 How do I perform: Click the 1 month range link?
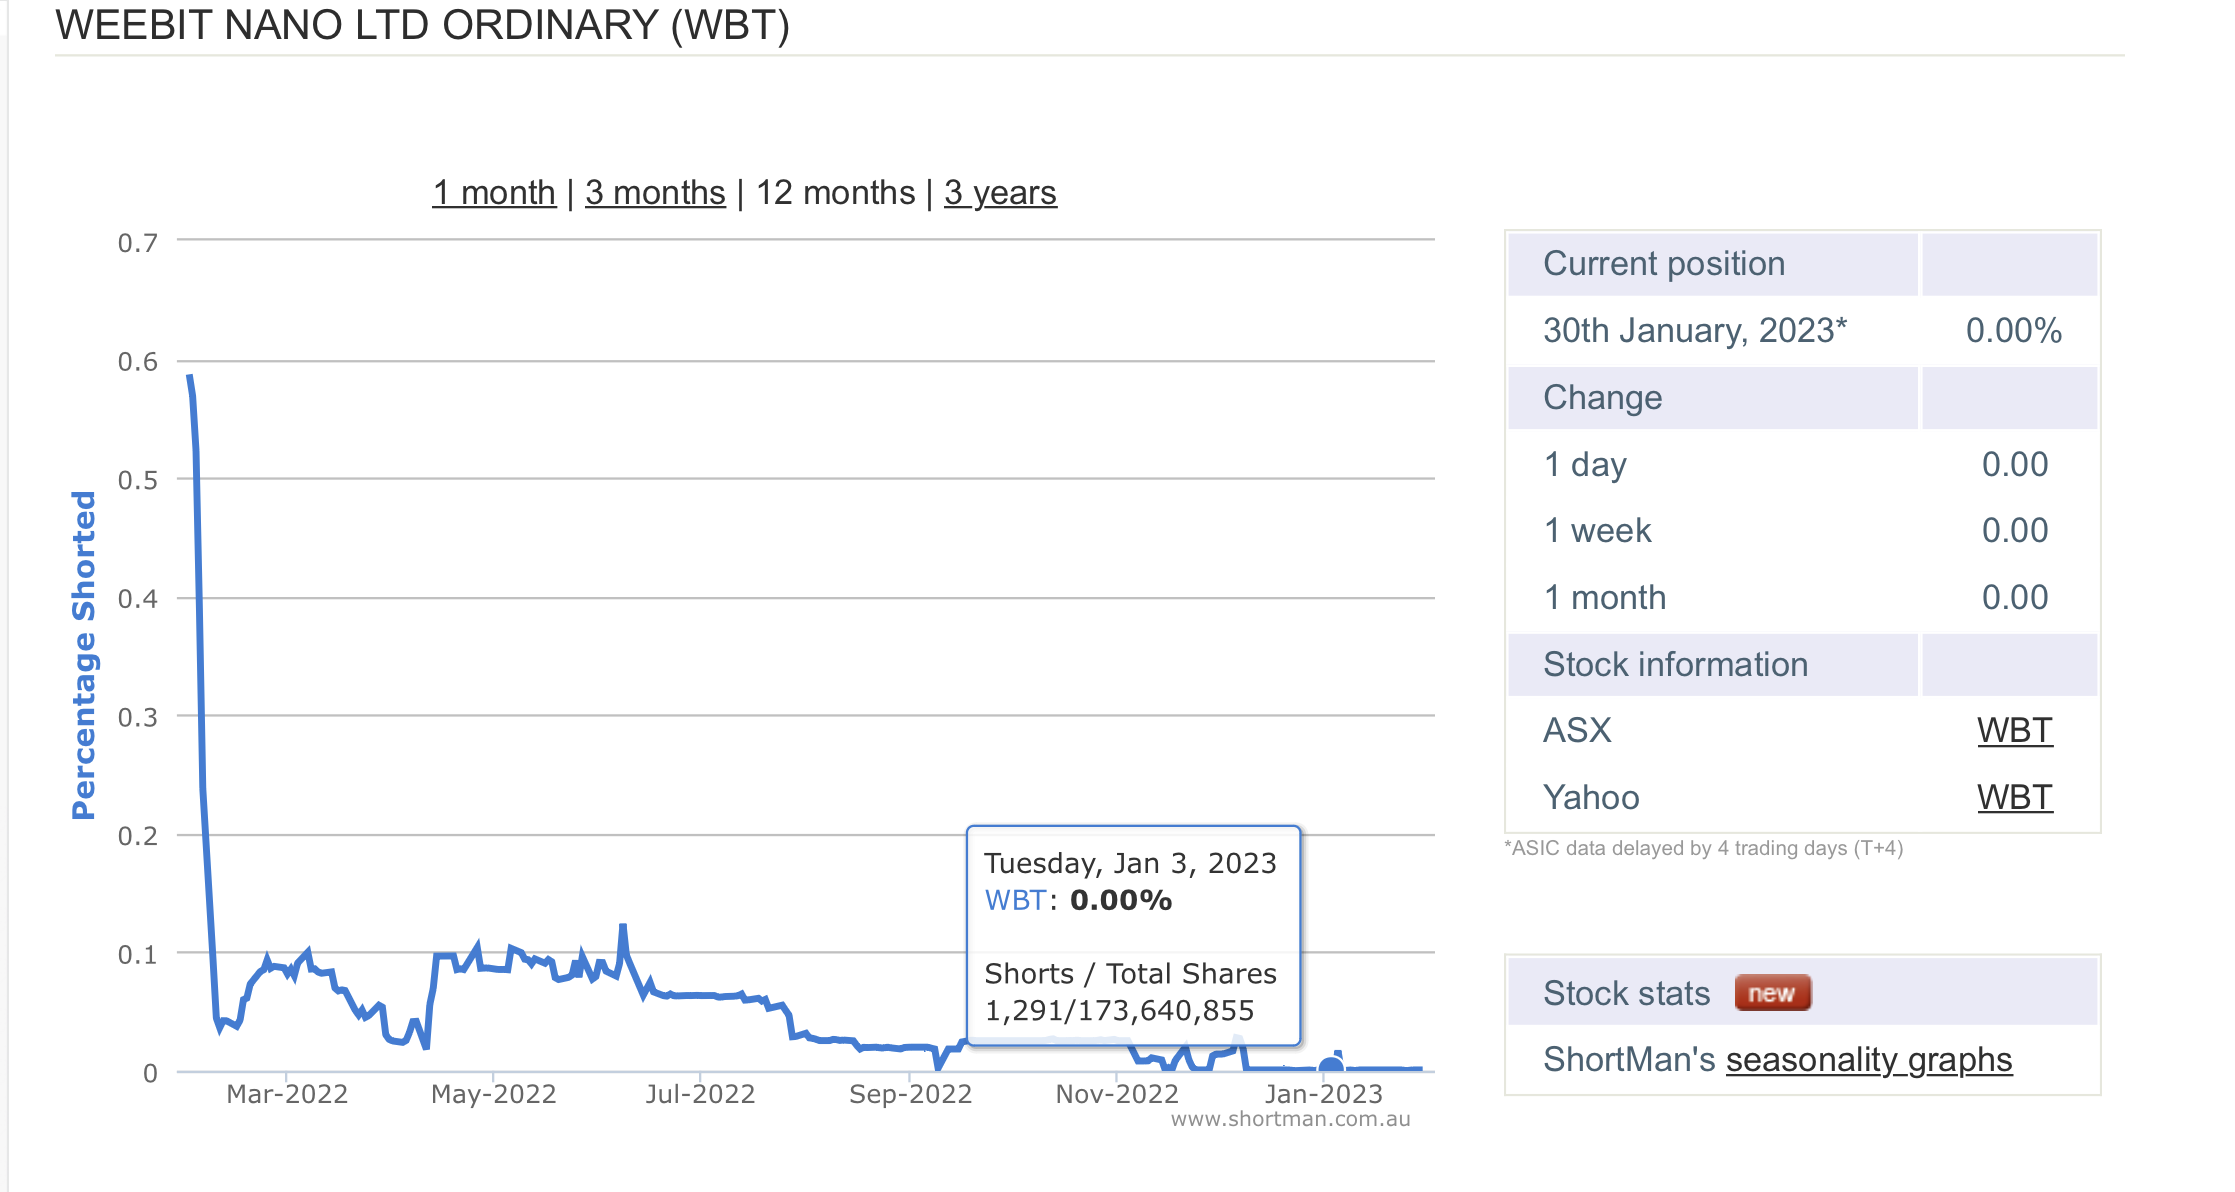click(x=493, y=192)
